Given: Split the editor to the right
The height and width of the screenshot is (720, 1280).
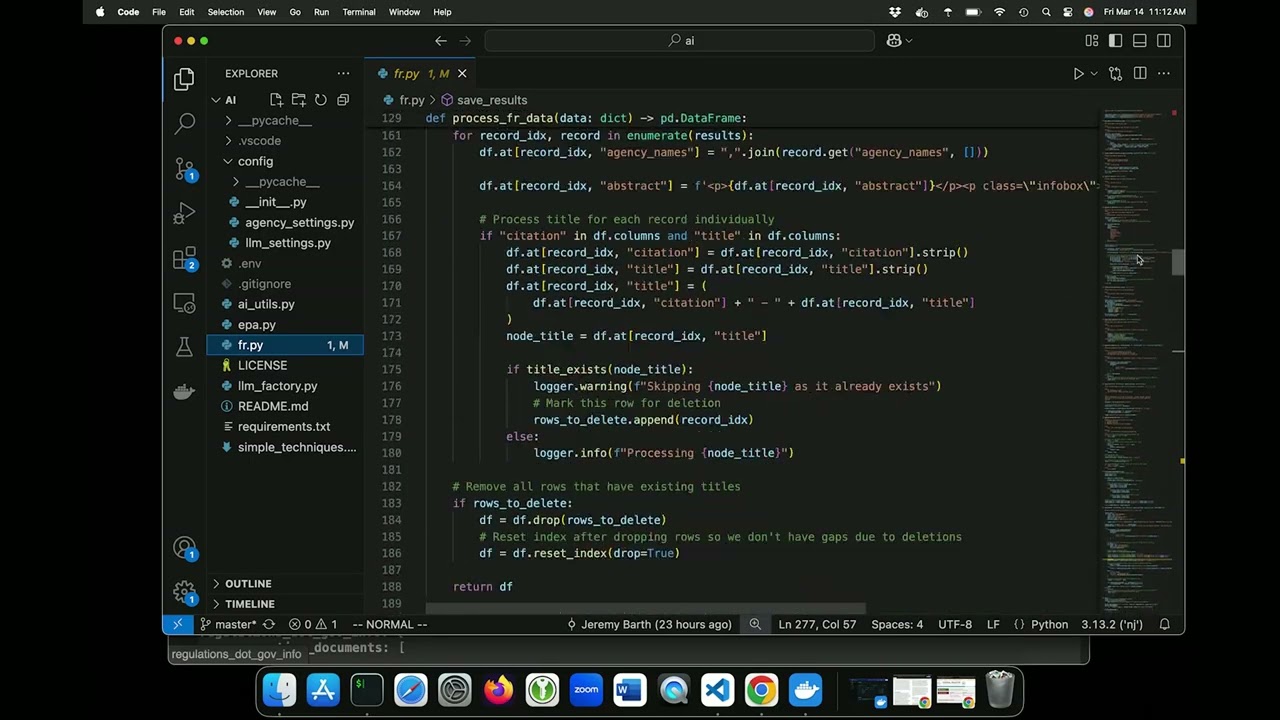Looking at the screenshot, I should pos(1140,73).
